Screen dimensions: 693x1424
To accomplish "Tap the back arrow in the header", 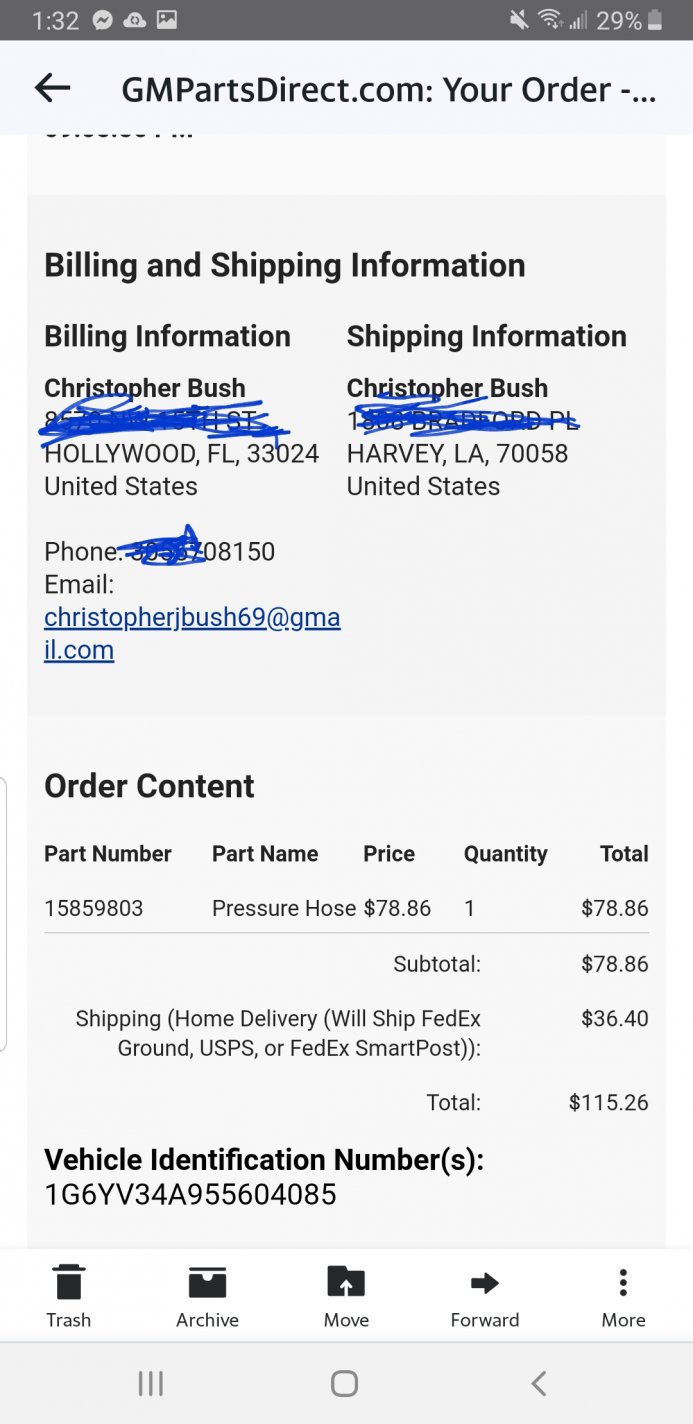I will [52, 88].
